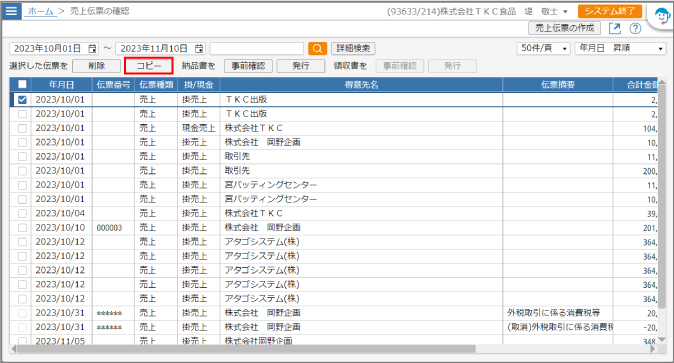This screenshot has width=674, height=363.
Task: Open the 年月日 昇順 sort order dropdown
Action: click(620, 49)
